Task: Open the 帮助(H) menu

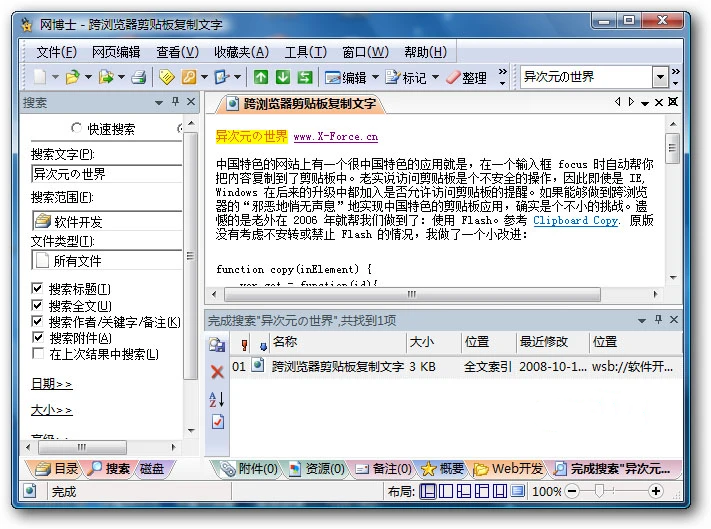Action: [425, 52]
